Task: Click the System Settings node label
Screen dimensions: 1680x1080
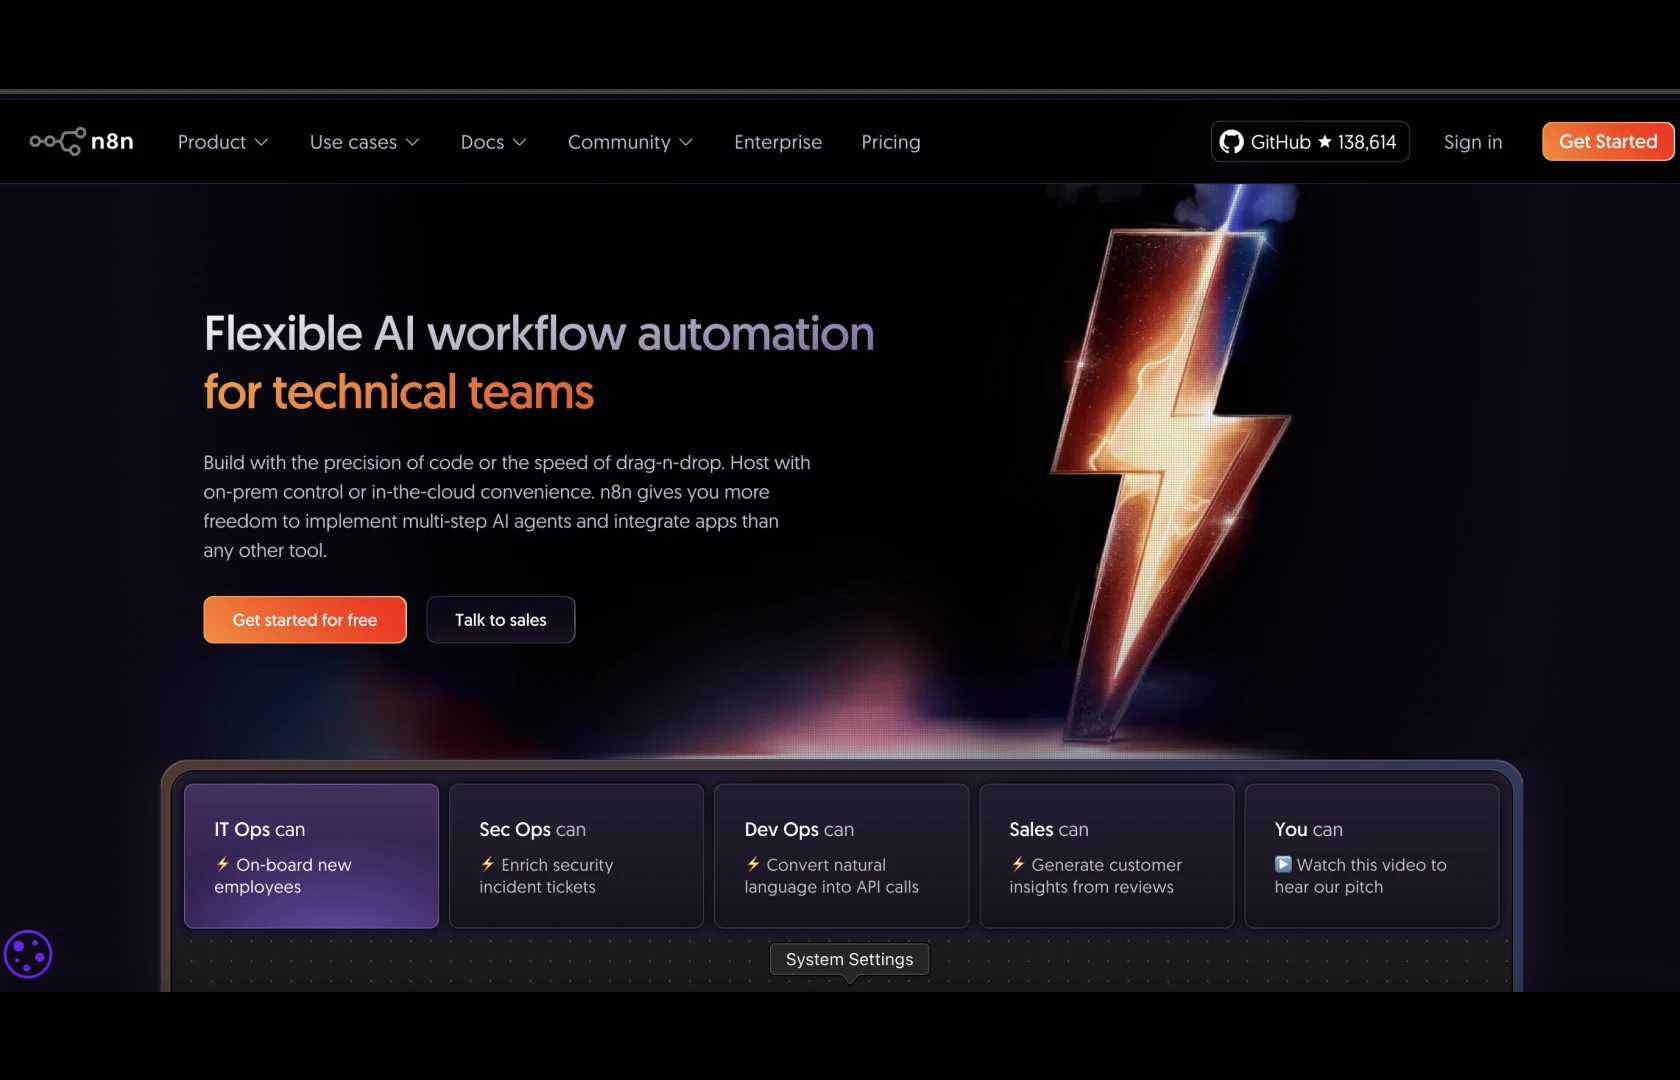Action: pos(849,959)
